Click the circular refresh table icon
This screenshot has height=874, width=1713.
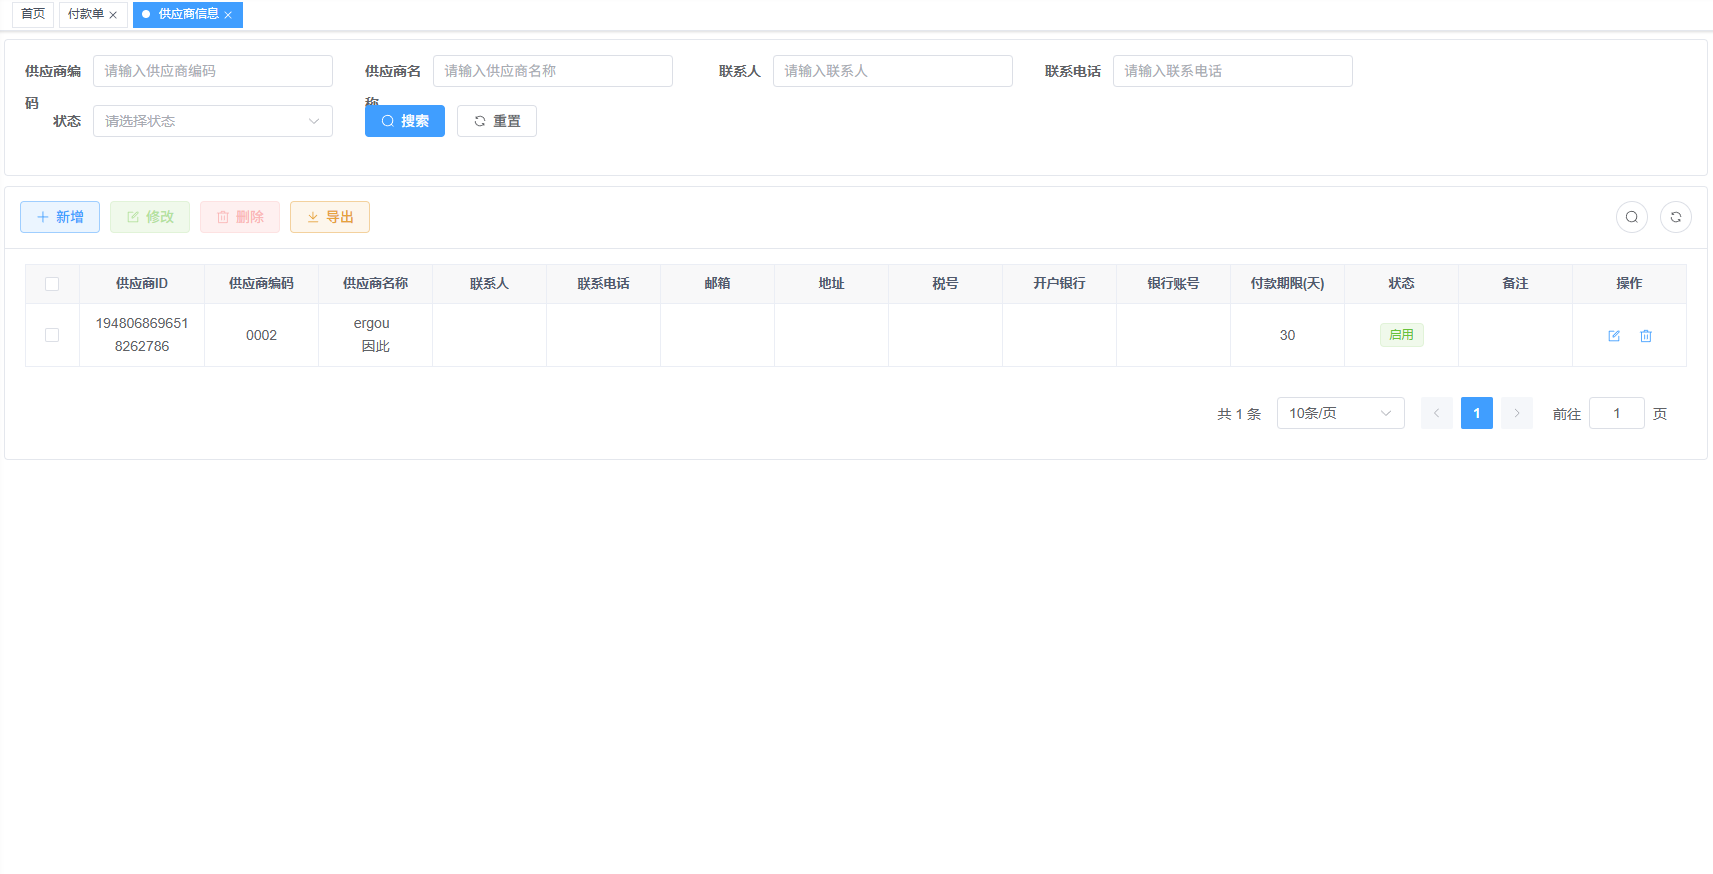click(1676, 217)
